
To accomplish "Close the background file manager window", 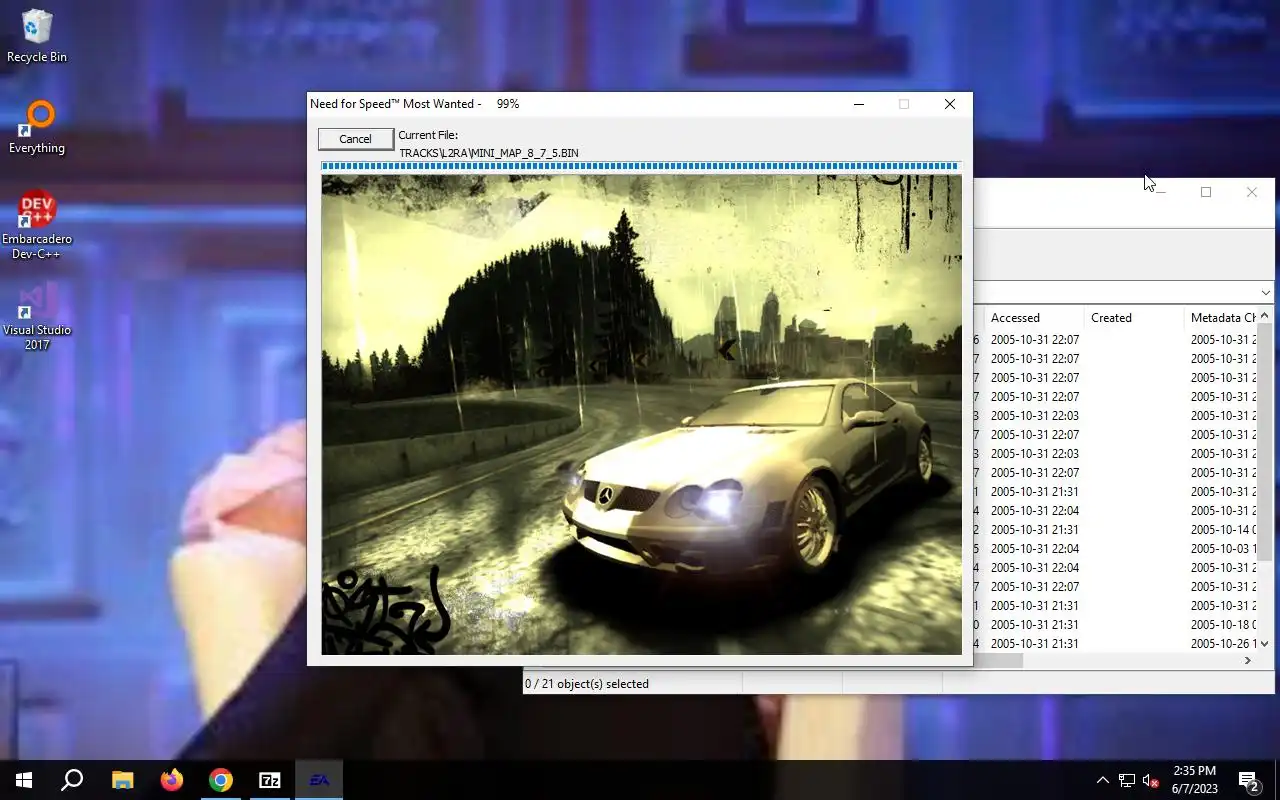I will pyautogui.click(x=1252, y=192).
